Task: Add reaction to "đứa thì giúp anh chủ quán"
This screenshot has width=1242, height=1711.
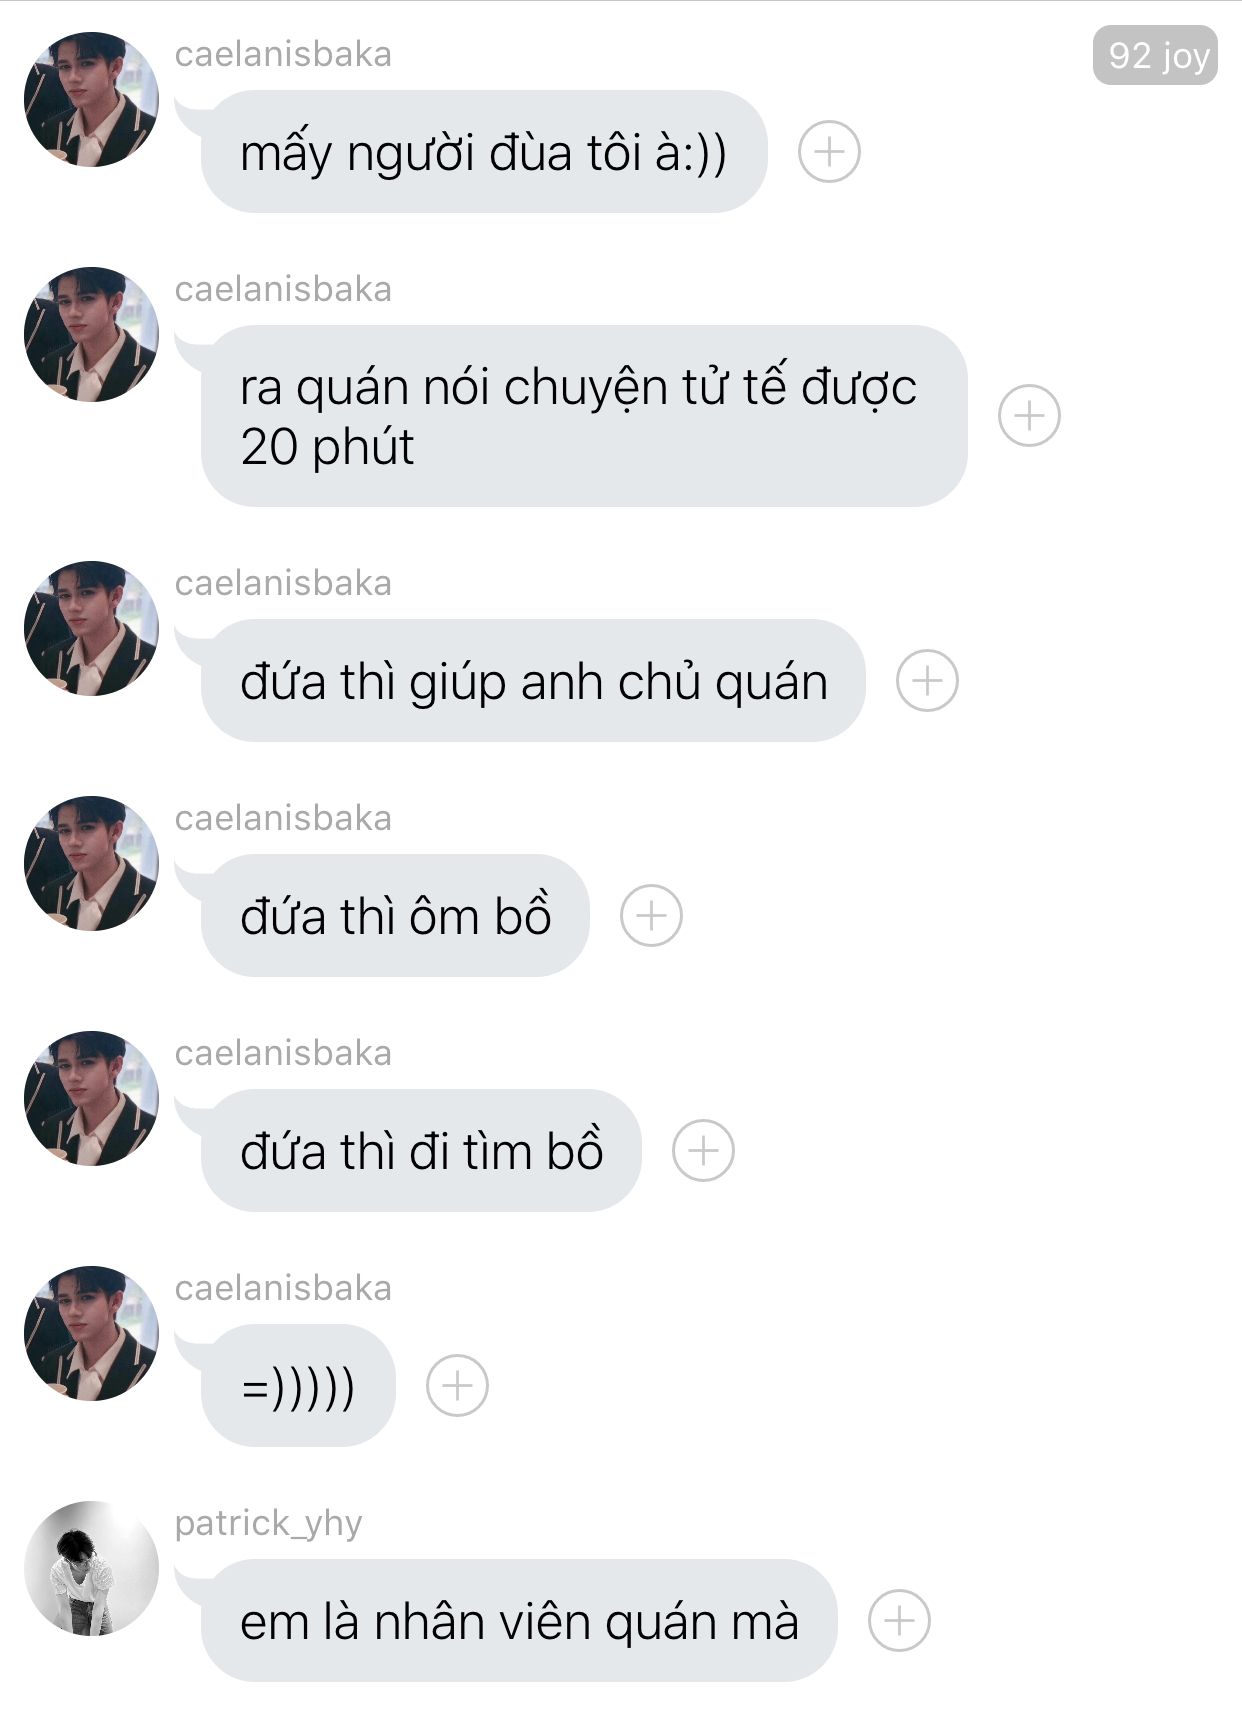Action: tap(927, 680)
